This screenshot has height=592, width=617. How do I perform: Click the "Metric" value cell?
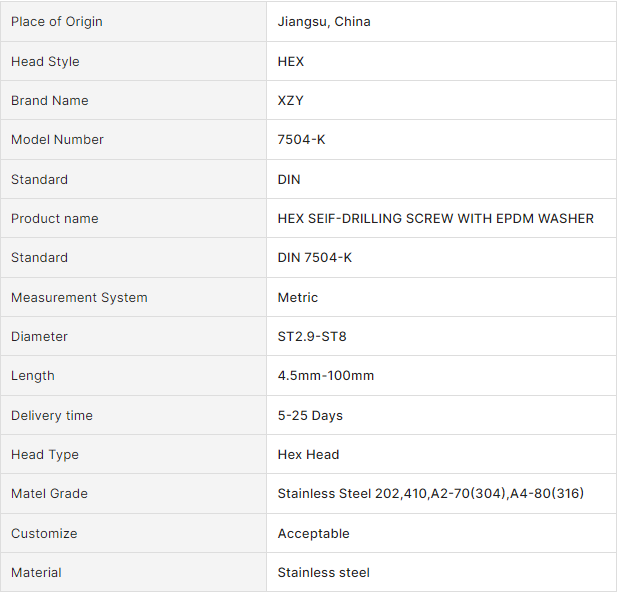(x=298, y=298)
